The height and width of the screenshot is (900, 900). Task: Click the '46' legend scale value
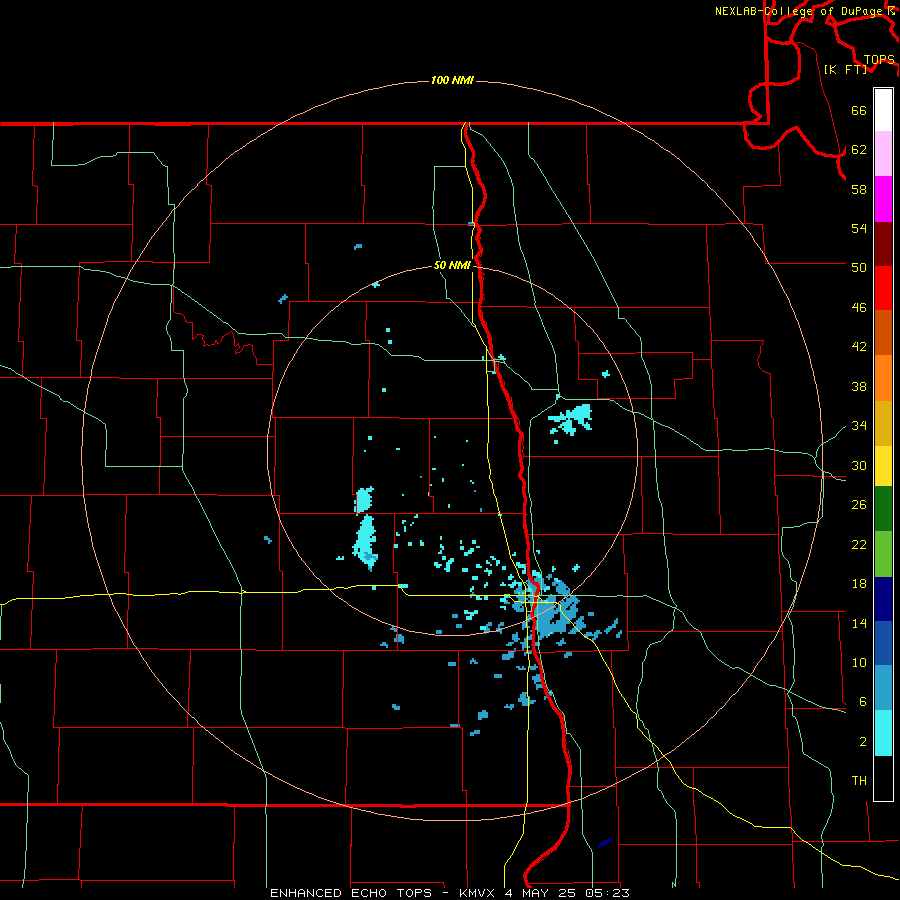click(x=859, y=307)
